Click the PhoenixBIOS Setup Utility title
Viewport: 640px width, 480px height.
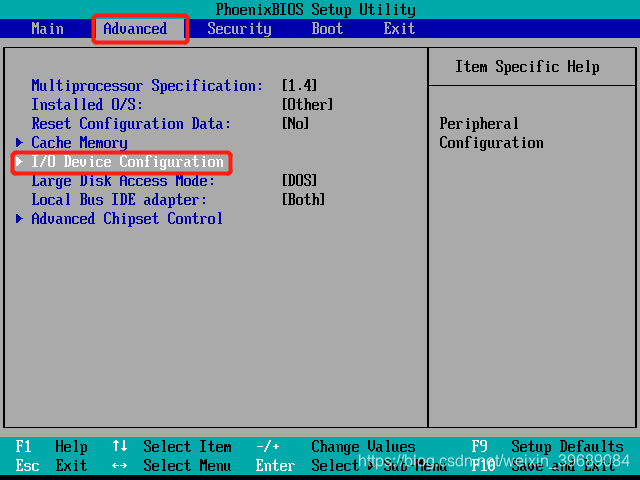point(316,9)
